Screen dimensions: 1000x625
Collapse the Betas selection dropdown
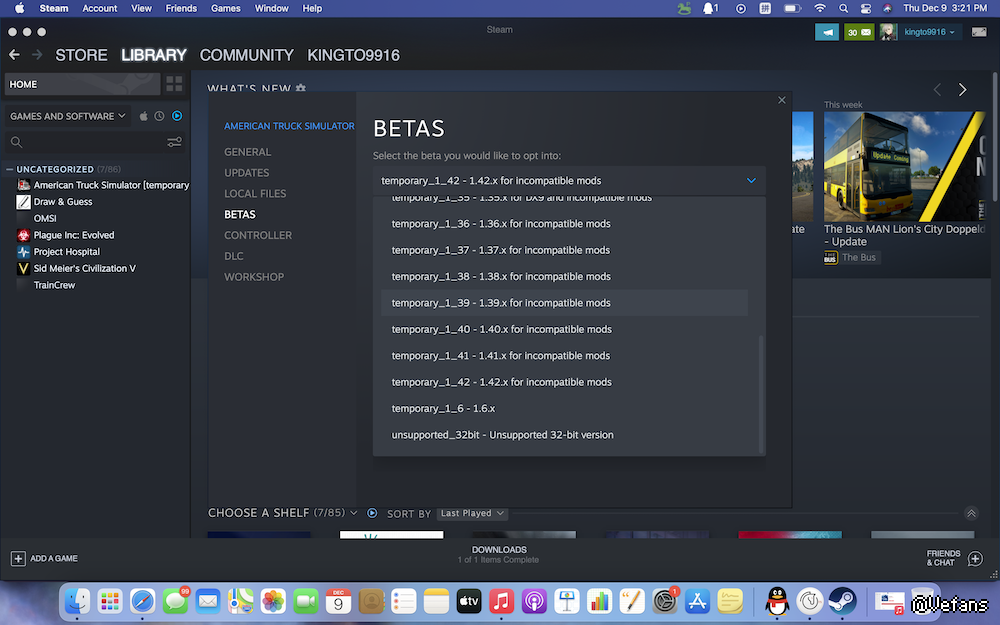(x=751, y=180)
